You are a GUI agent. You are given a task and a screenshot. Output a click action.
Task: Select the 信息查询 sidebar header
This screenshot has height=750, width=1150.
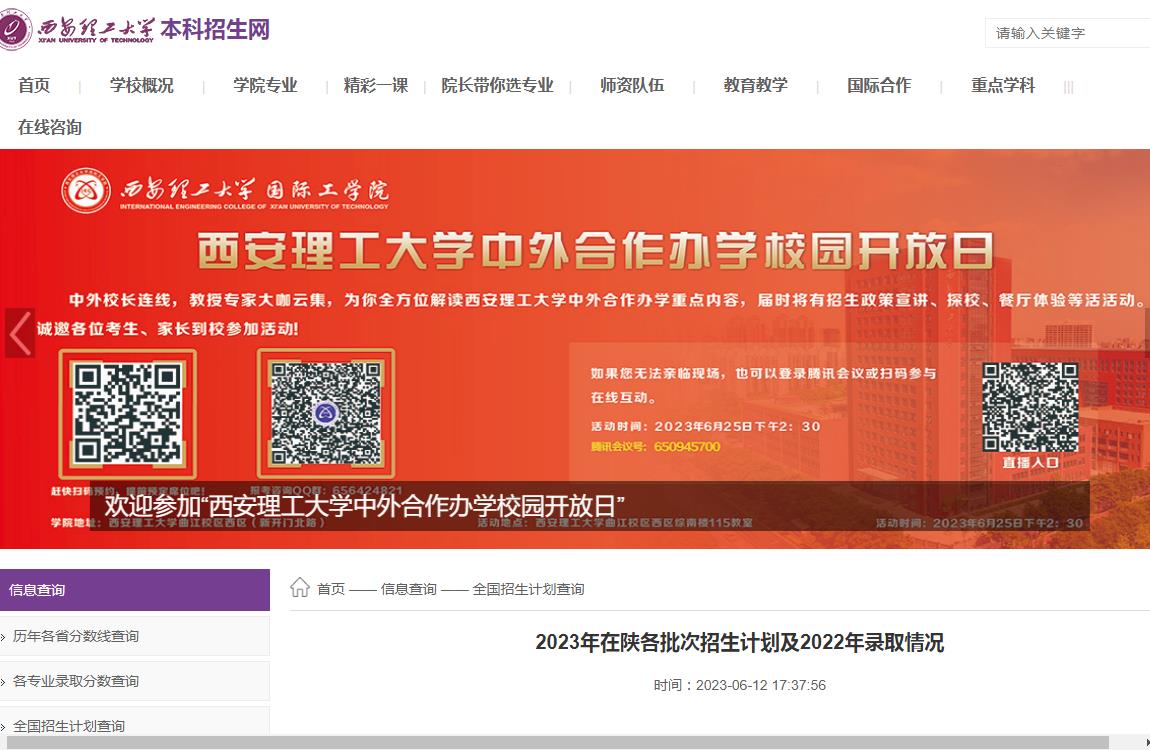click(135, 589)
